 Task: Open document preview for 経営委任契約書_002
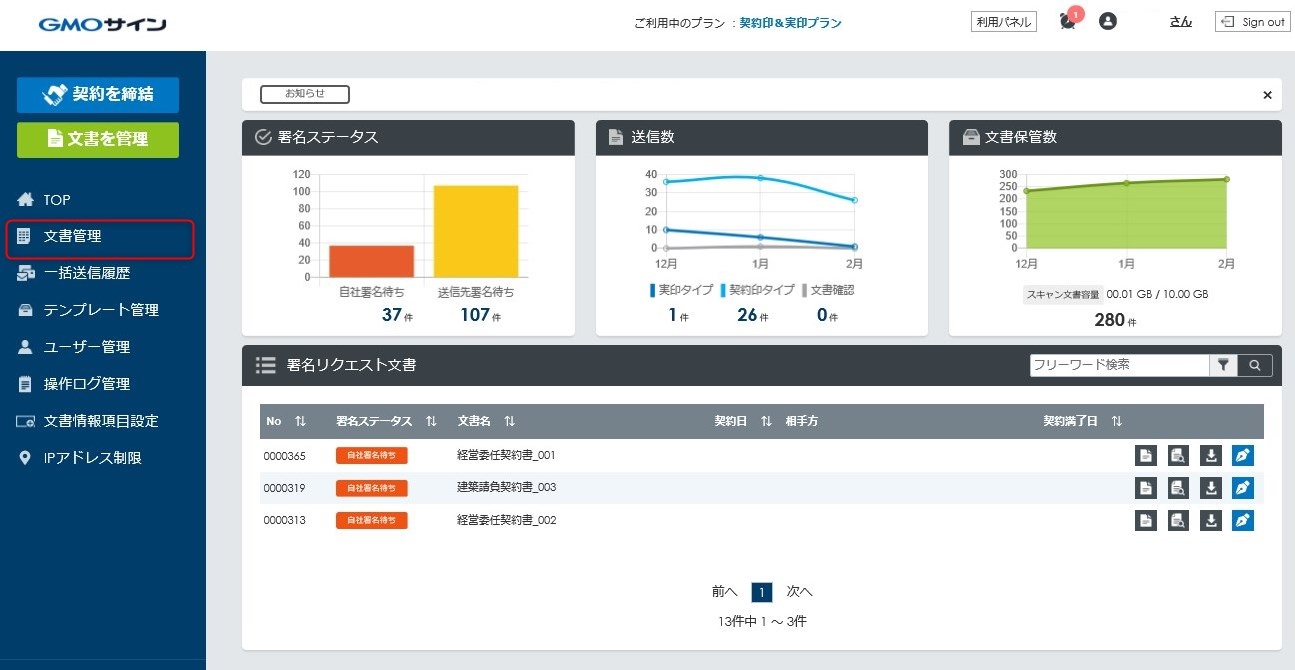click(x=1178, y=520)
